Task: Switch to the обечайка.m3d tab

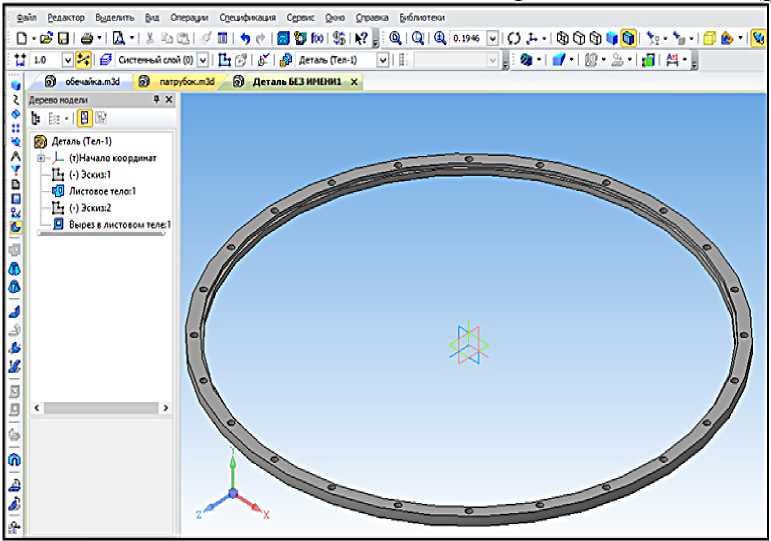Action: [x=82, y=82]
